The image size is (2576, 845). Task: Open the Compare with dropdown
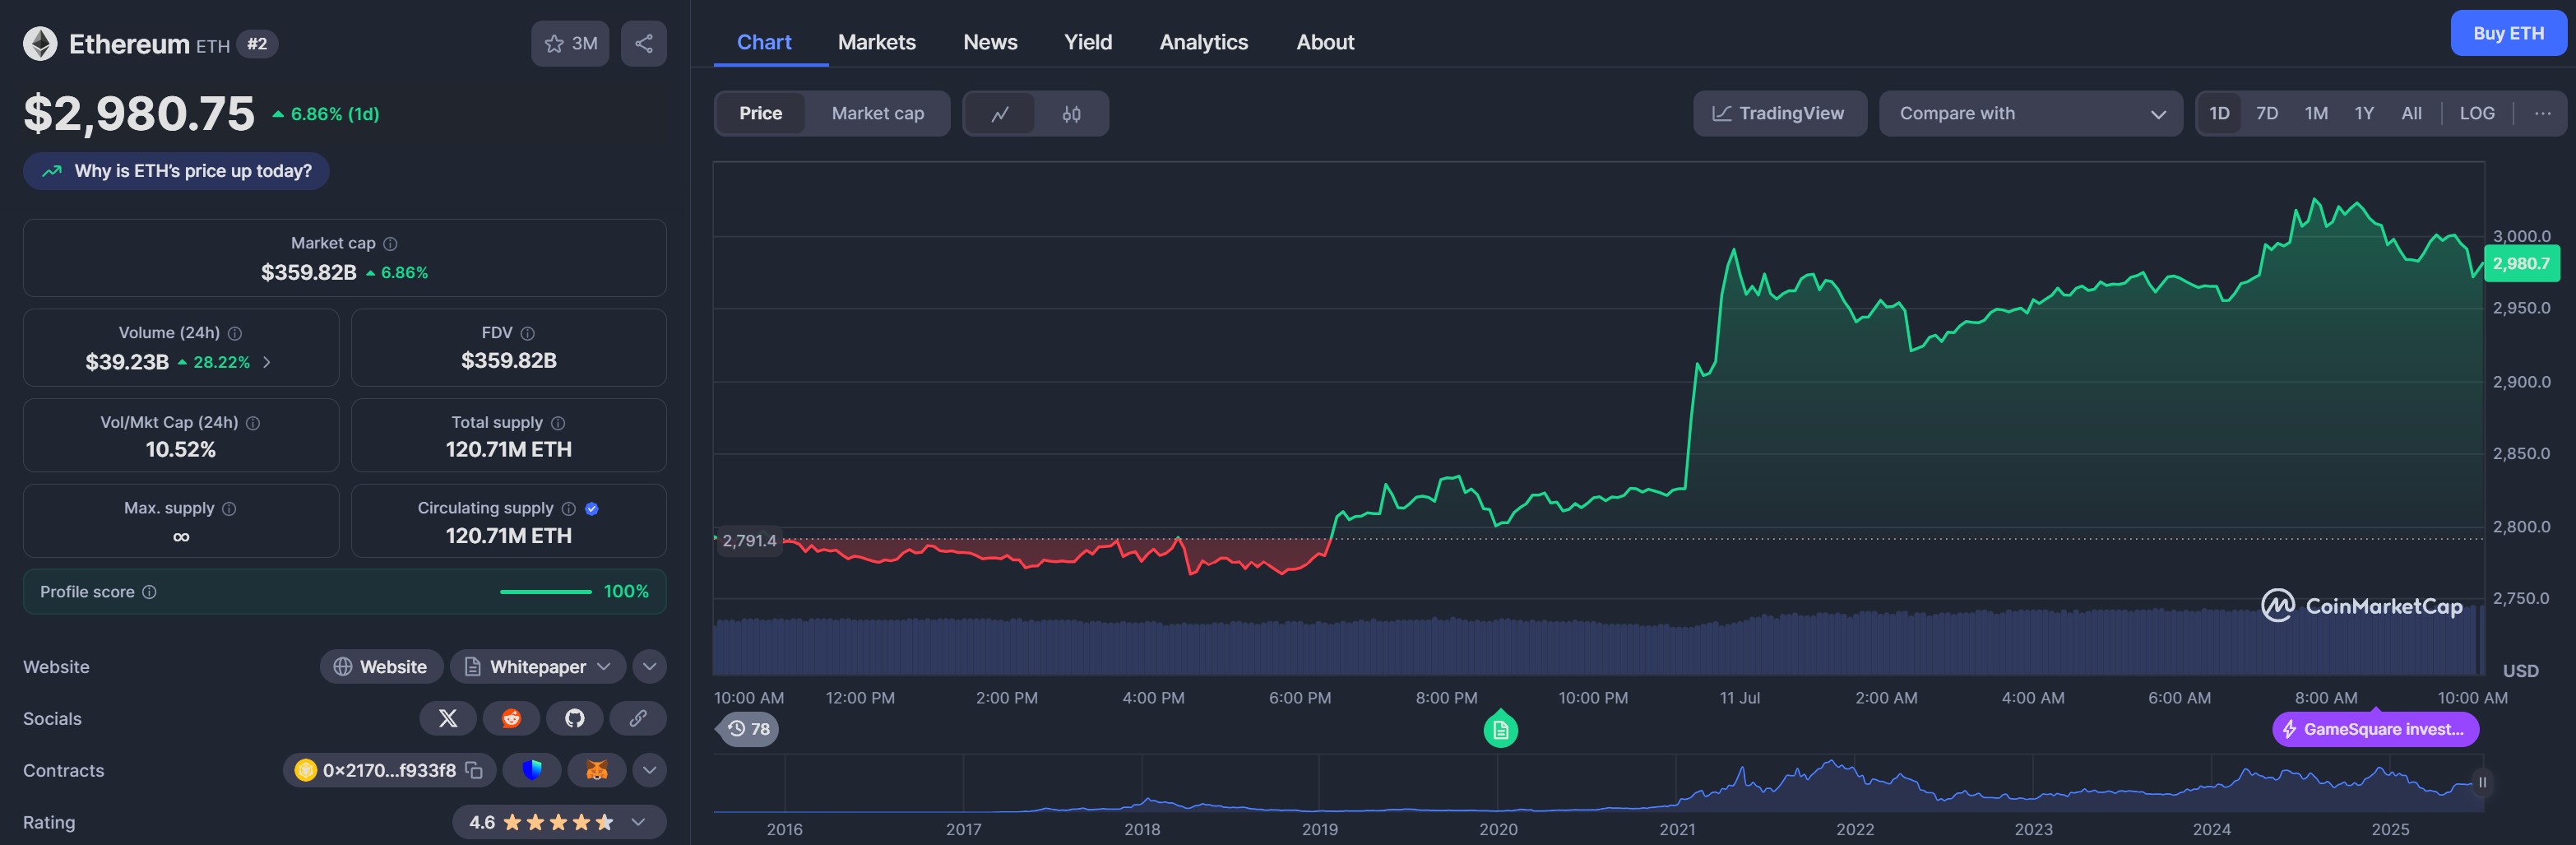(x=2031, y=114)
